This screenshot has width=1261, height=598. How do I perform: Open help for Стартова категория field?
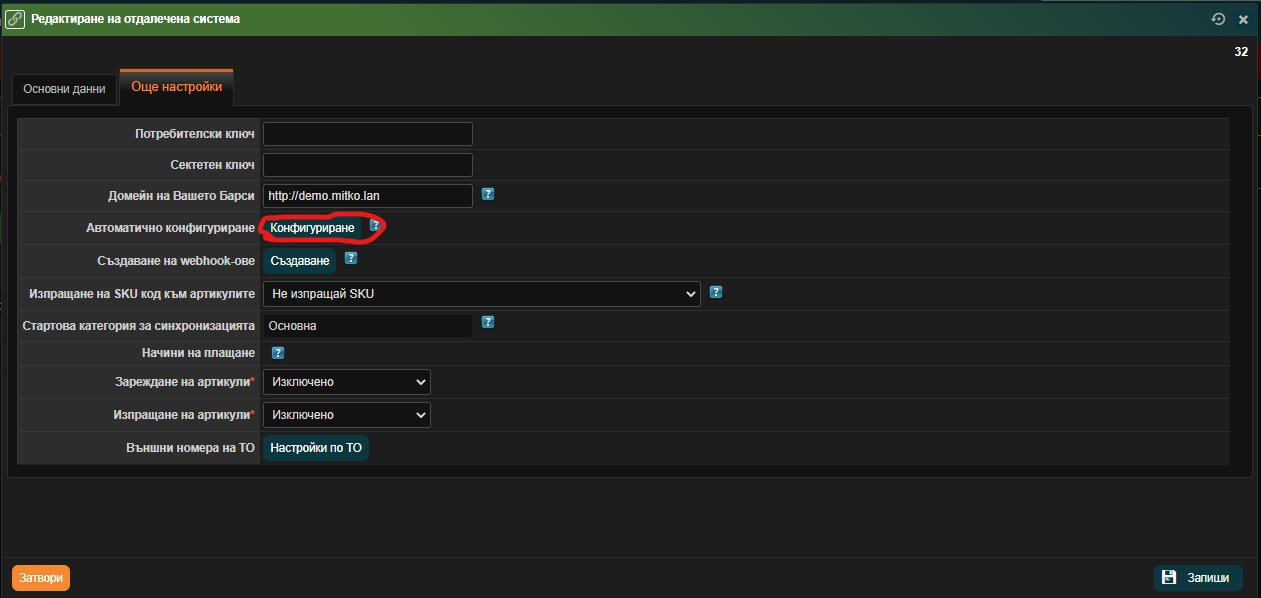click(x=488, y=322)
